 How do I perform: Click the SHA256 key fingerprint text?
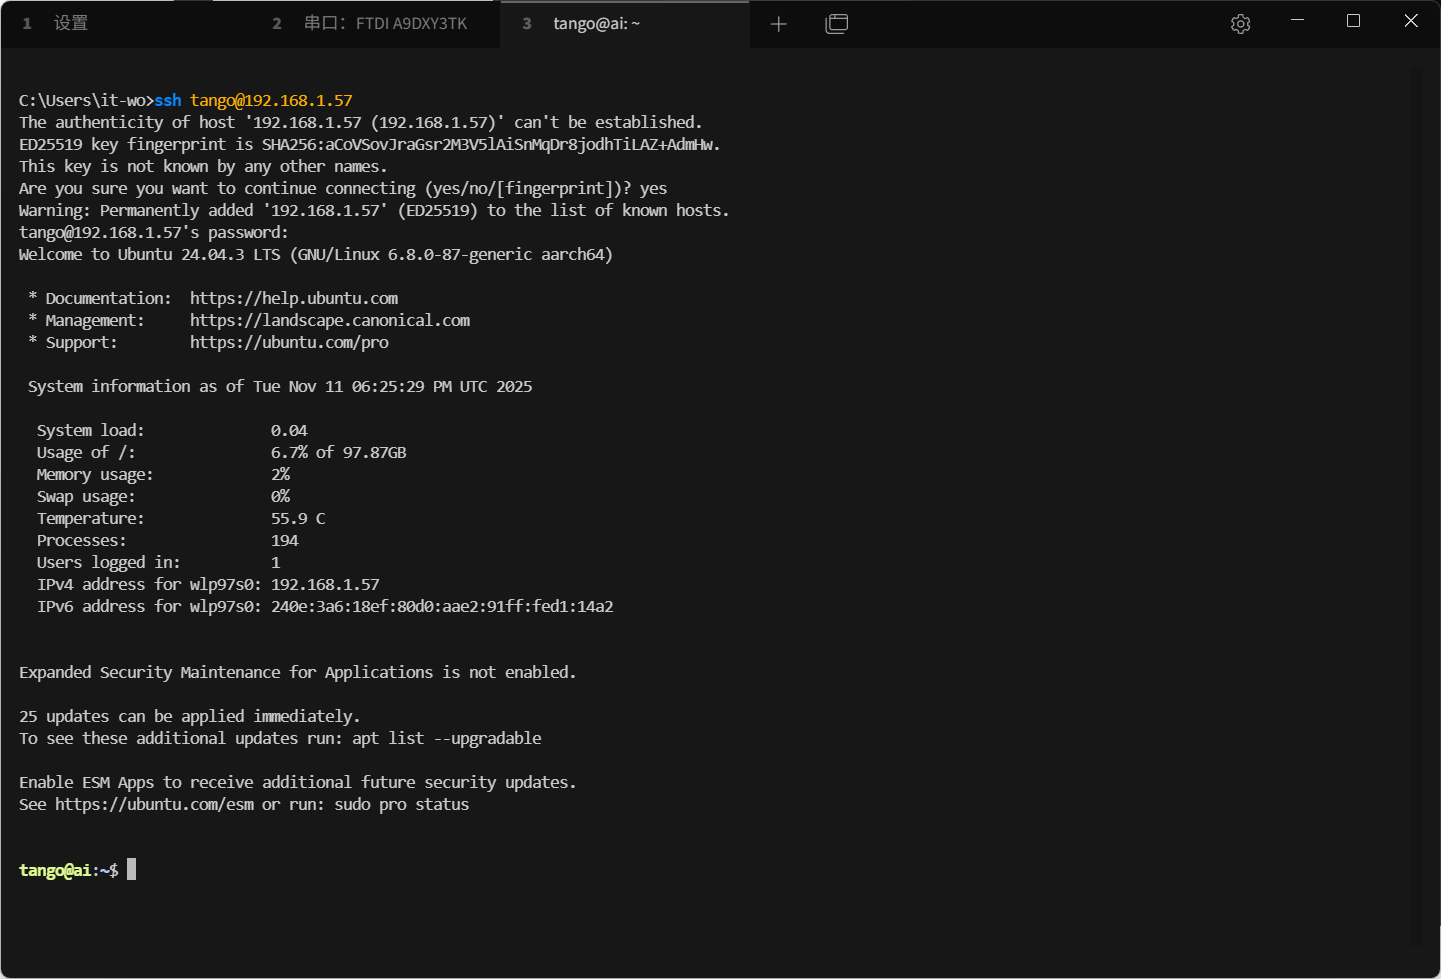pos(490,144)
